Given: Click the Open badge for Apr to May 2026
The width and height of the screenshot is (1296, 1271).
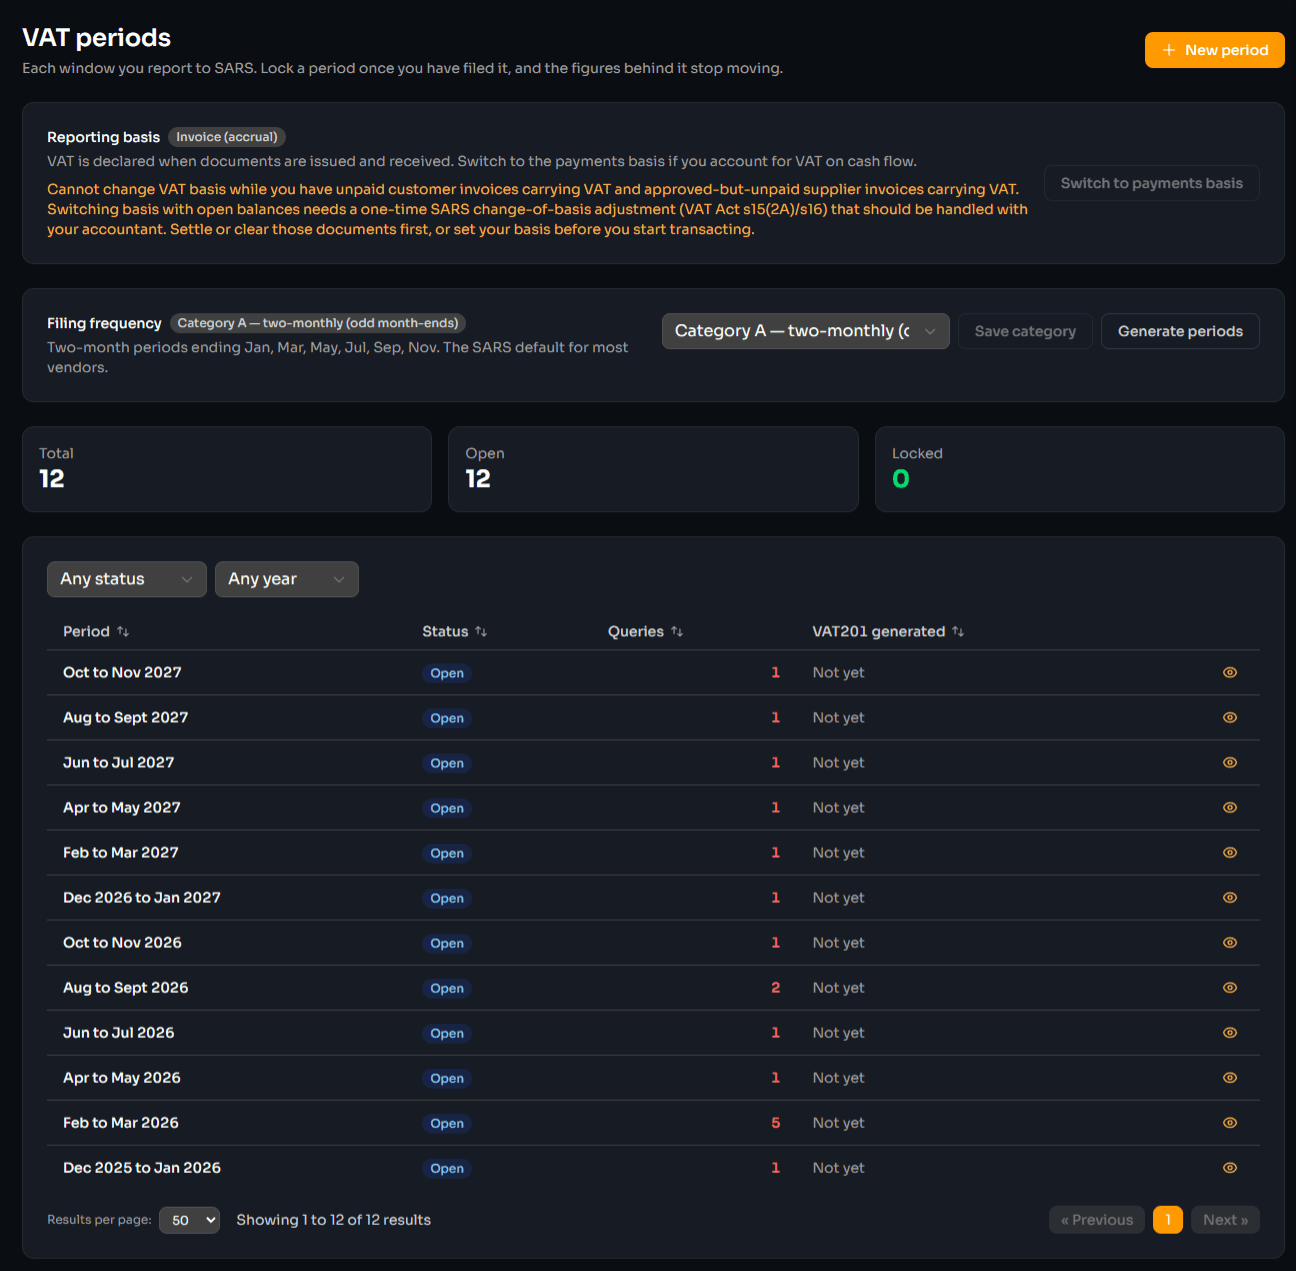Looking at the screenshot, I should tap(447, 1078).
